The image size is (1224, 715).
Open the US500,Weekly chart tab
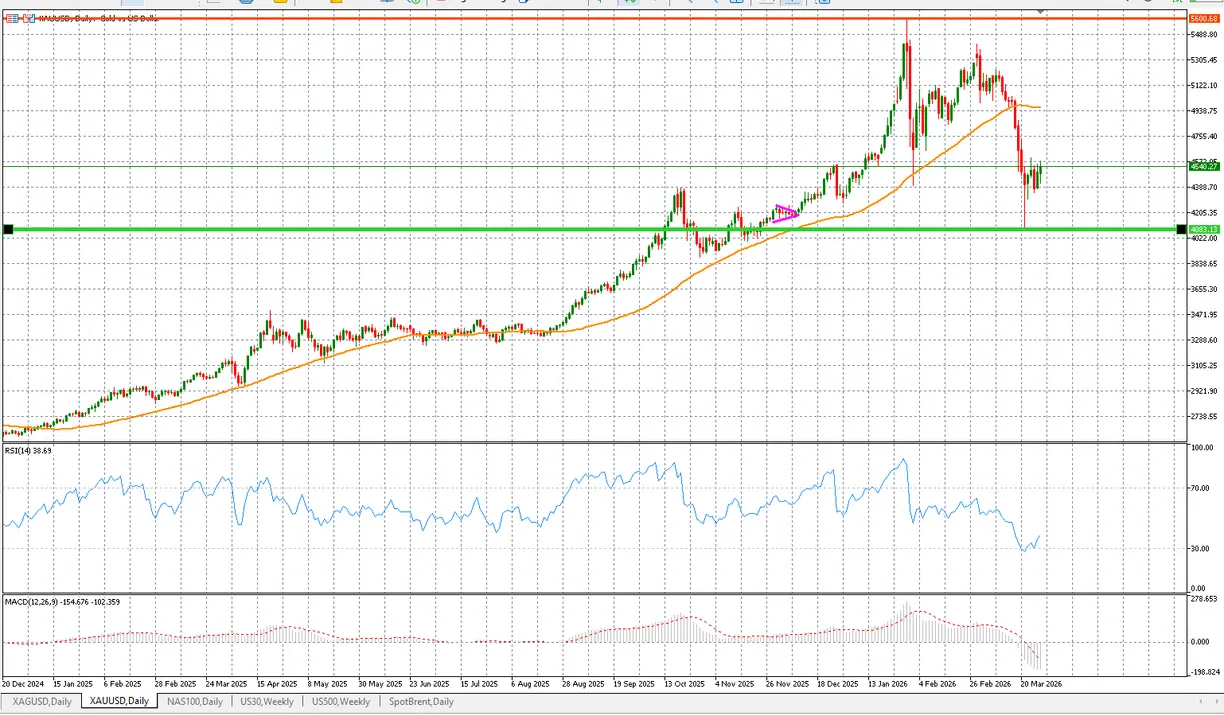pos(340,702)
